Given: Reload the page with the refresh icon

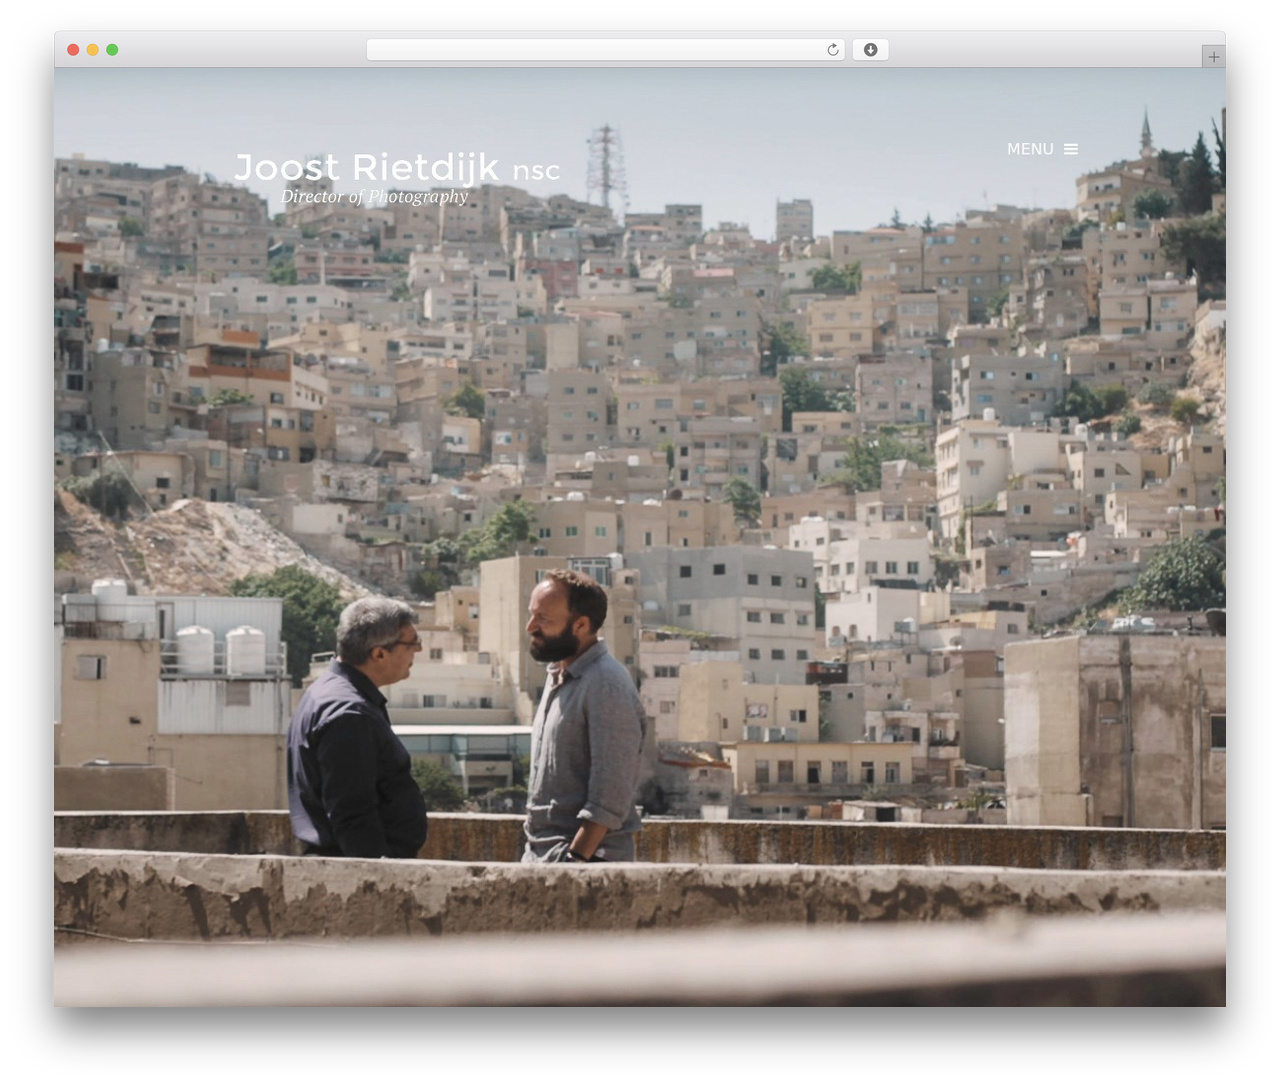Looking at the screenshot, I should pyautogui.click(x=833, y=50).
